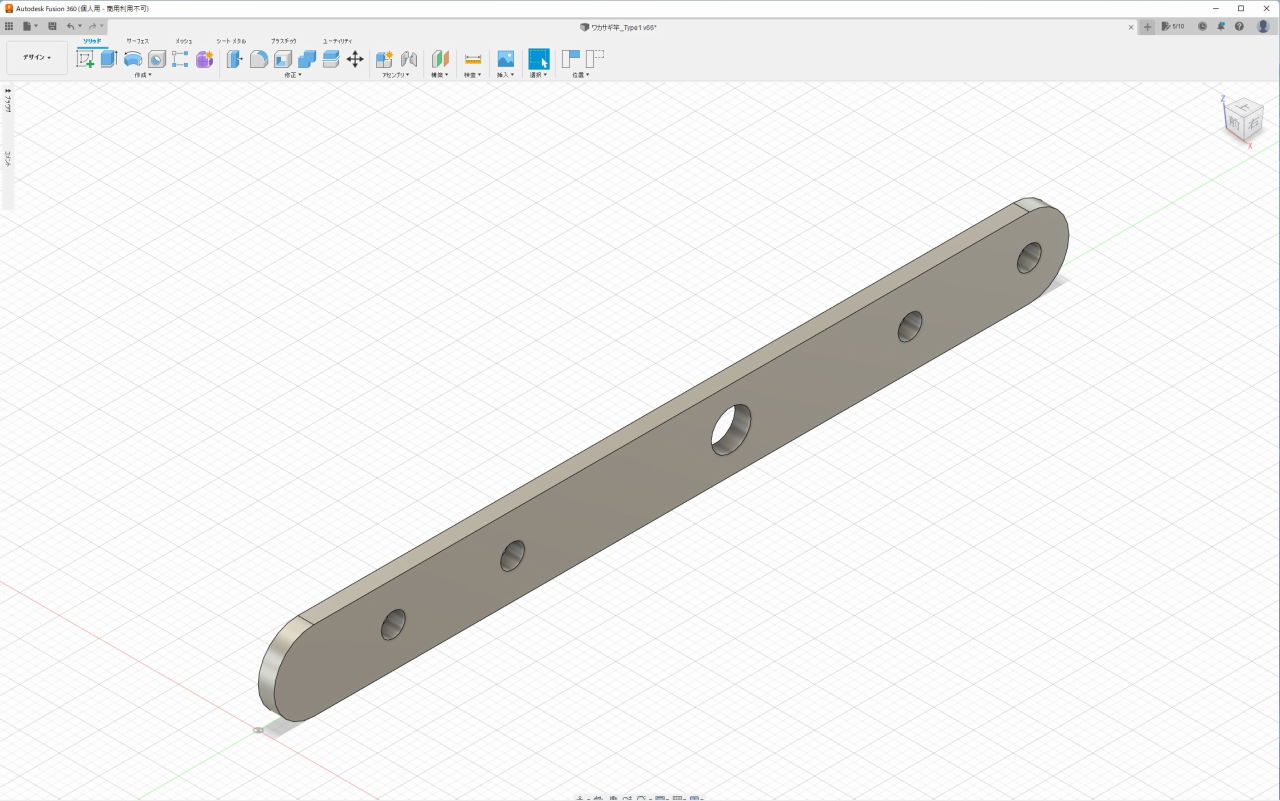Select the Revolve tool
Image resolution: width=1280 pixels, height=801 pixels.
133,59
